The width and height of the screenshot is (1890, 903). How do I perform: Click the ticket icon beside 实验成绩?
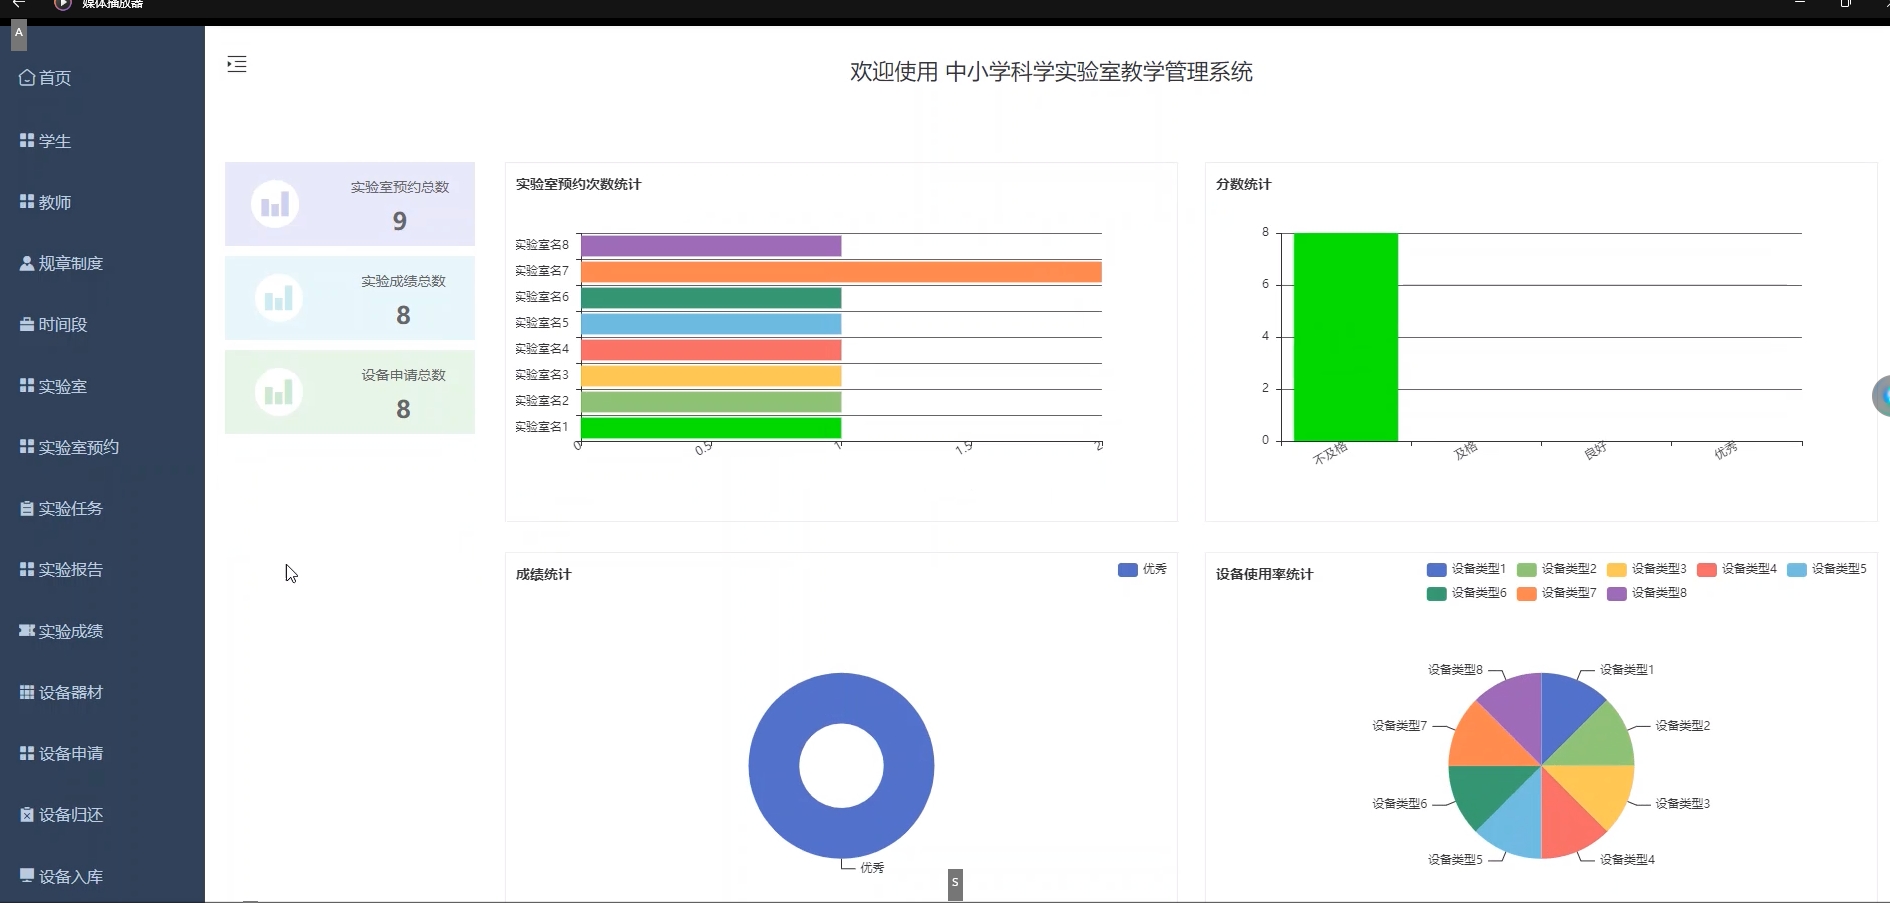[27, 631]
